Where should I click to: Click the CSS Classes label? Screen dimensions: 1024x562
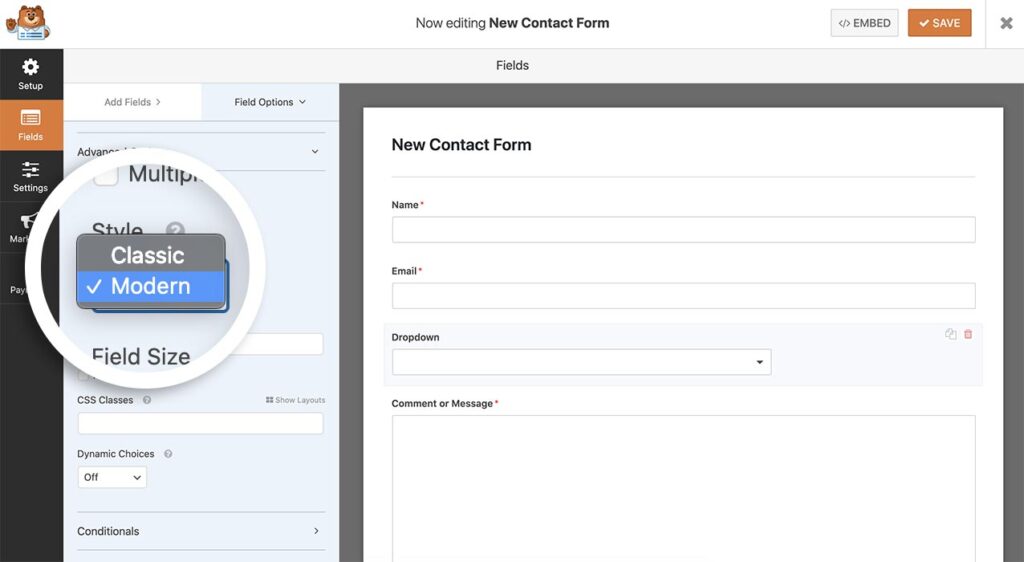[x=105, y=400]
